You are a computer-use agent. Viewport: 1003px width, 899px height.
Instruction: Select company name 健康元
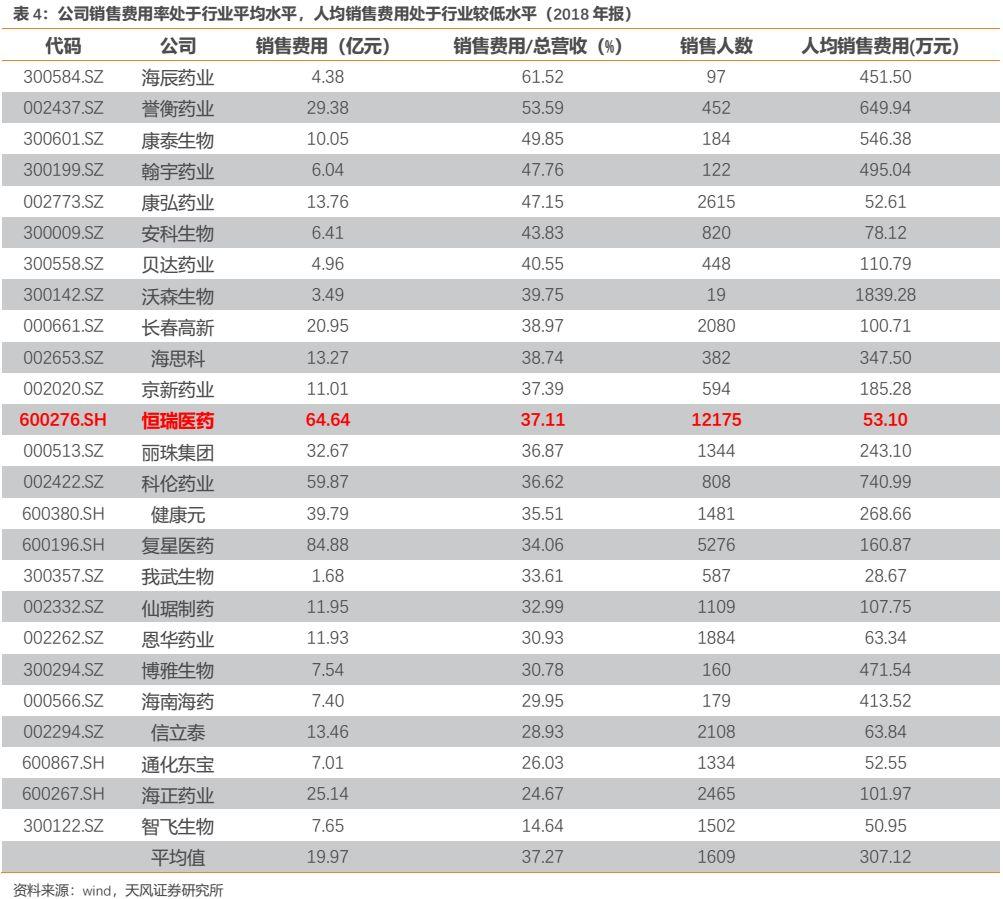[178, 514]
